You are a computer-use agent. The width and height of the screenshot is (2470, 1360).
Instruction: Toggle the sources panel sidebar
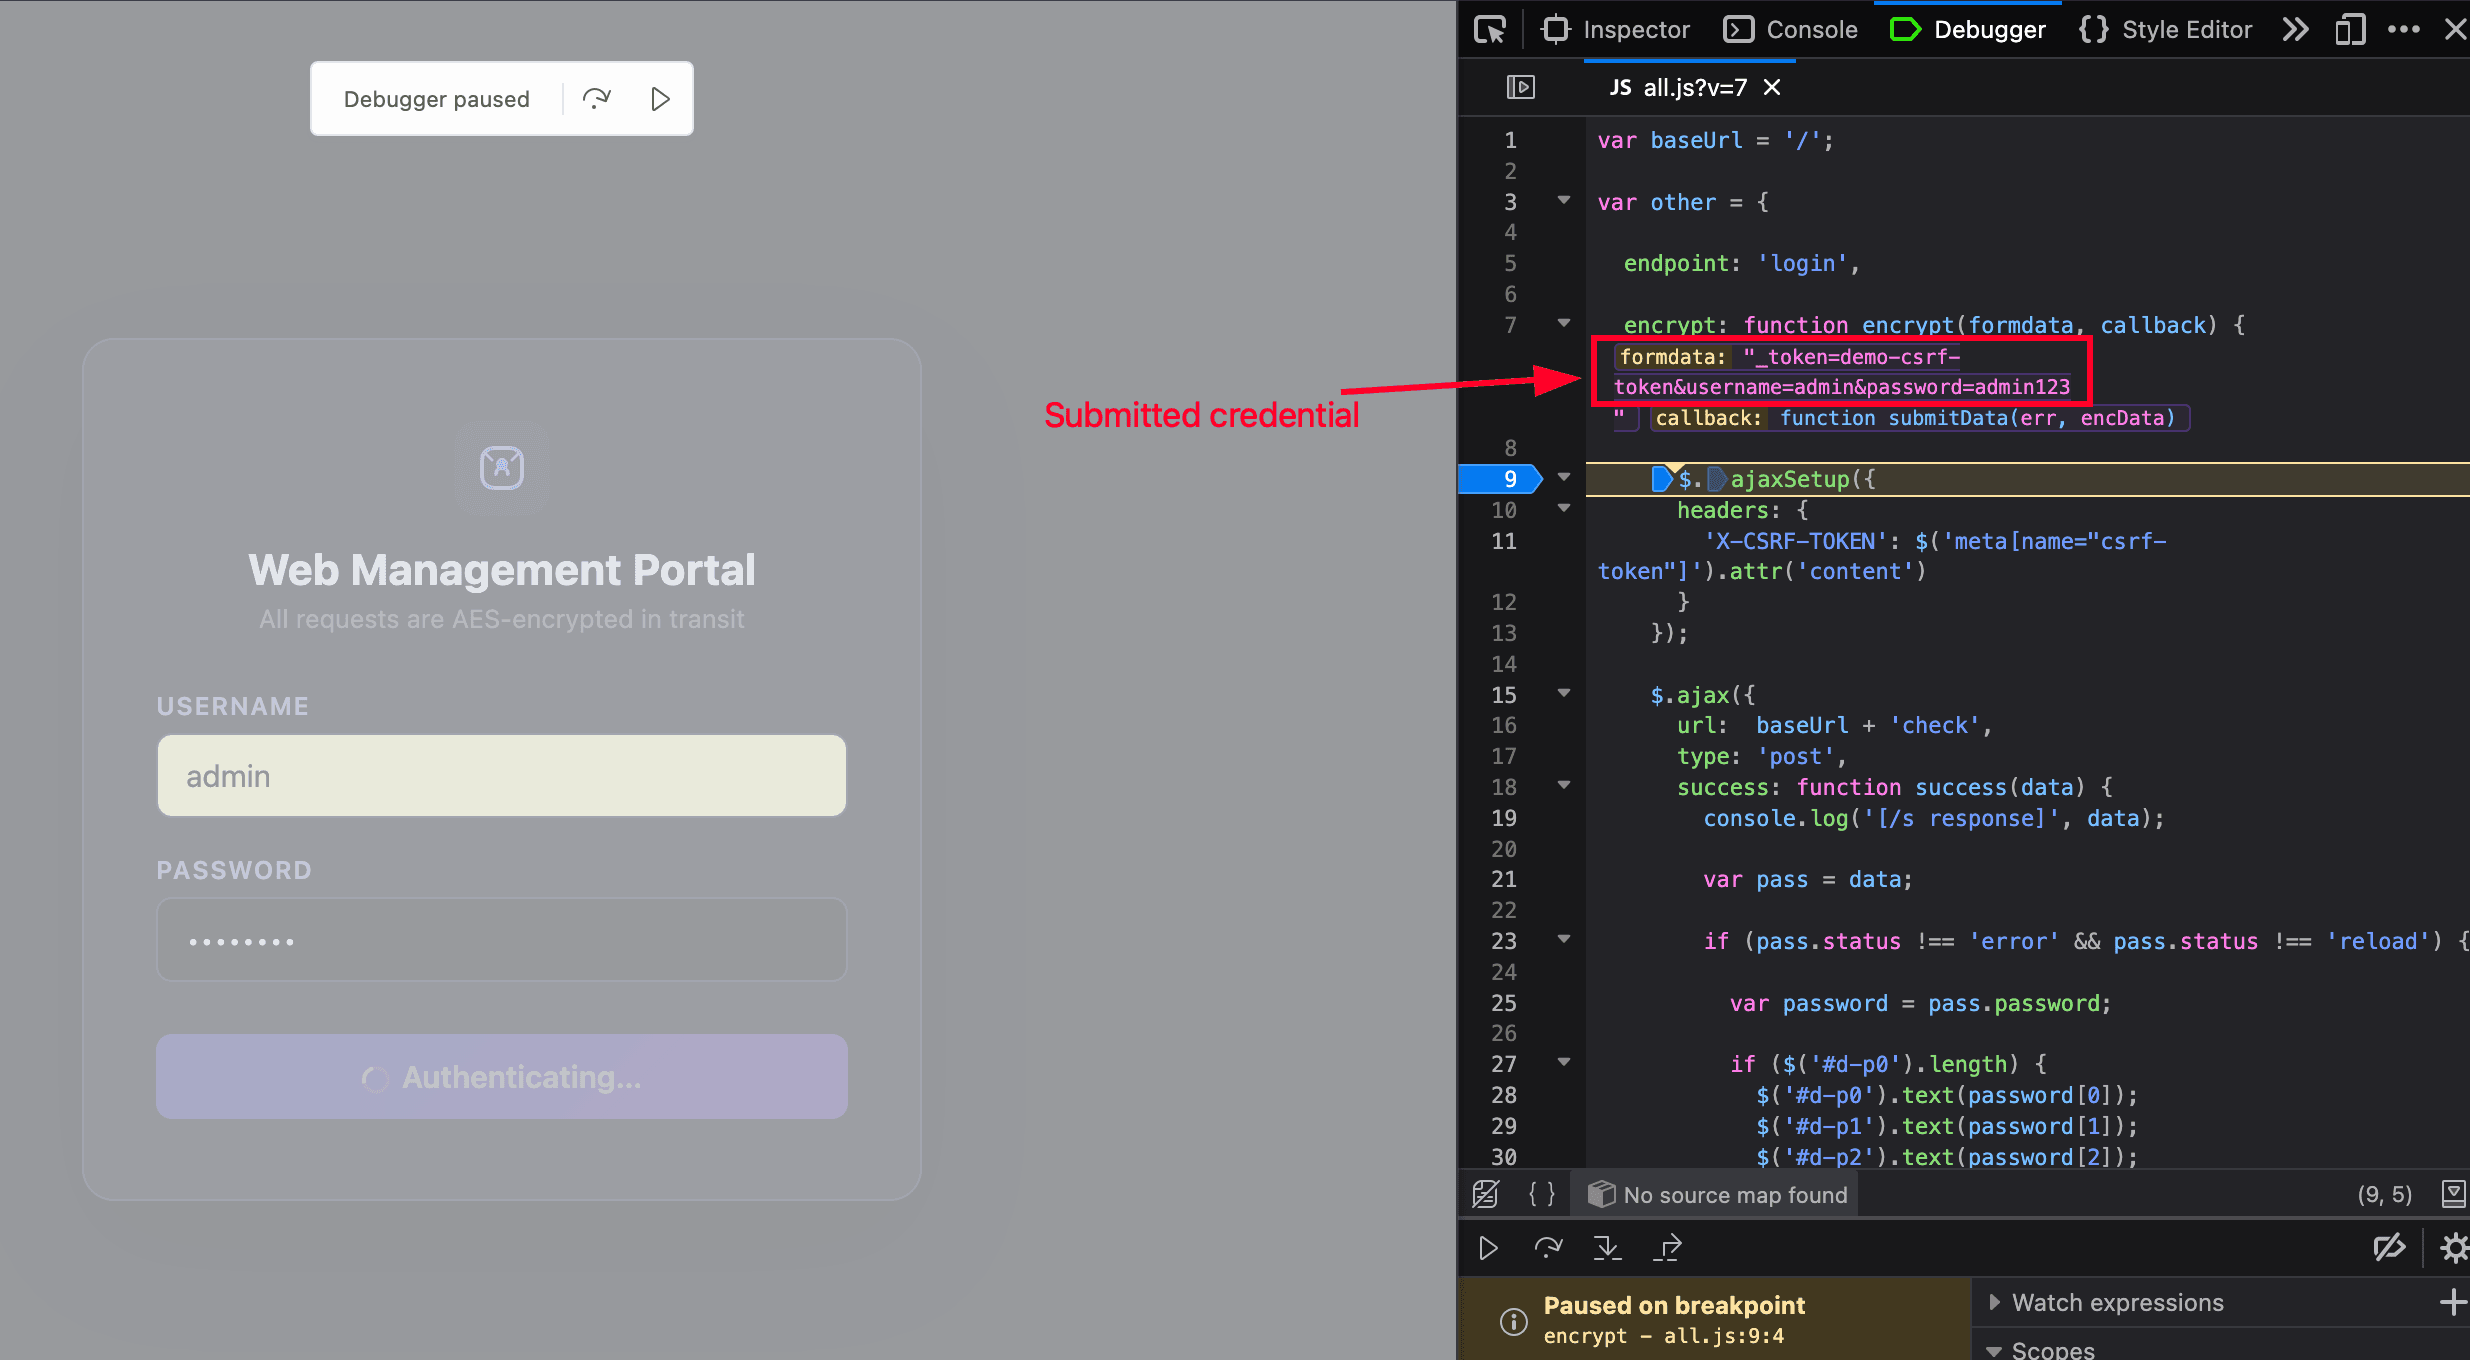1520,87
